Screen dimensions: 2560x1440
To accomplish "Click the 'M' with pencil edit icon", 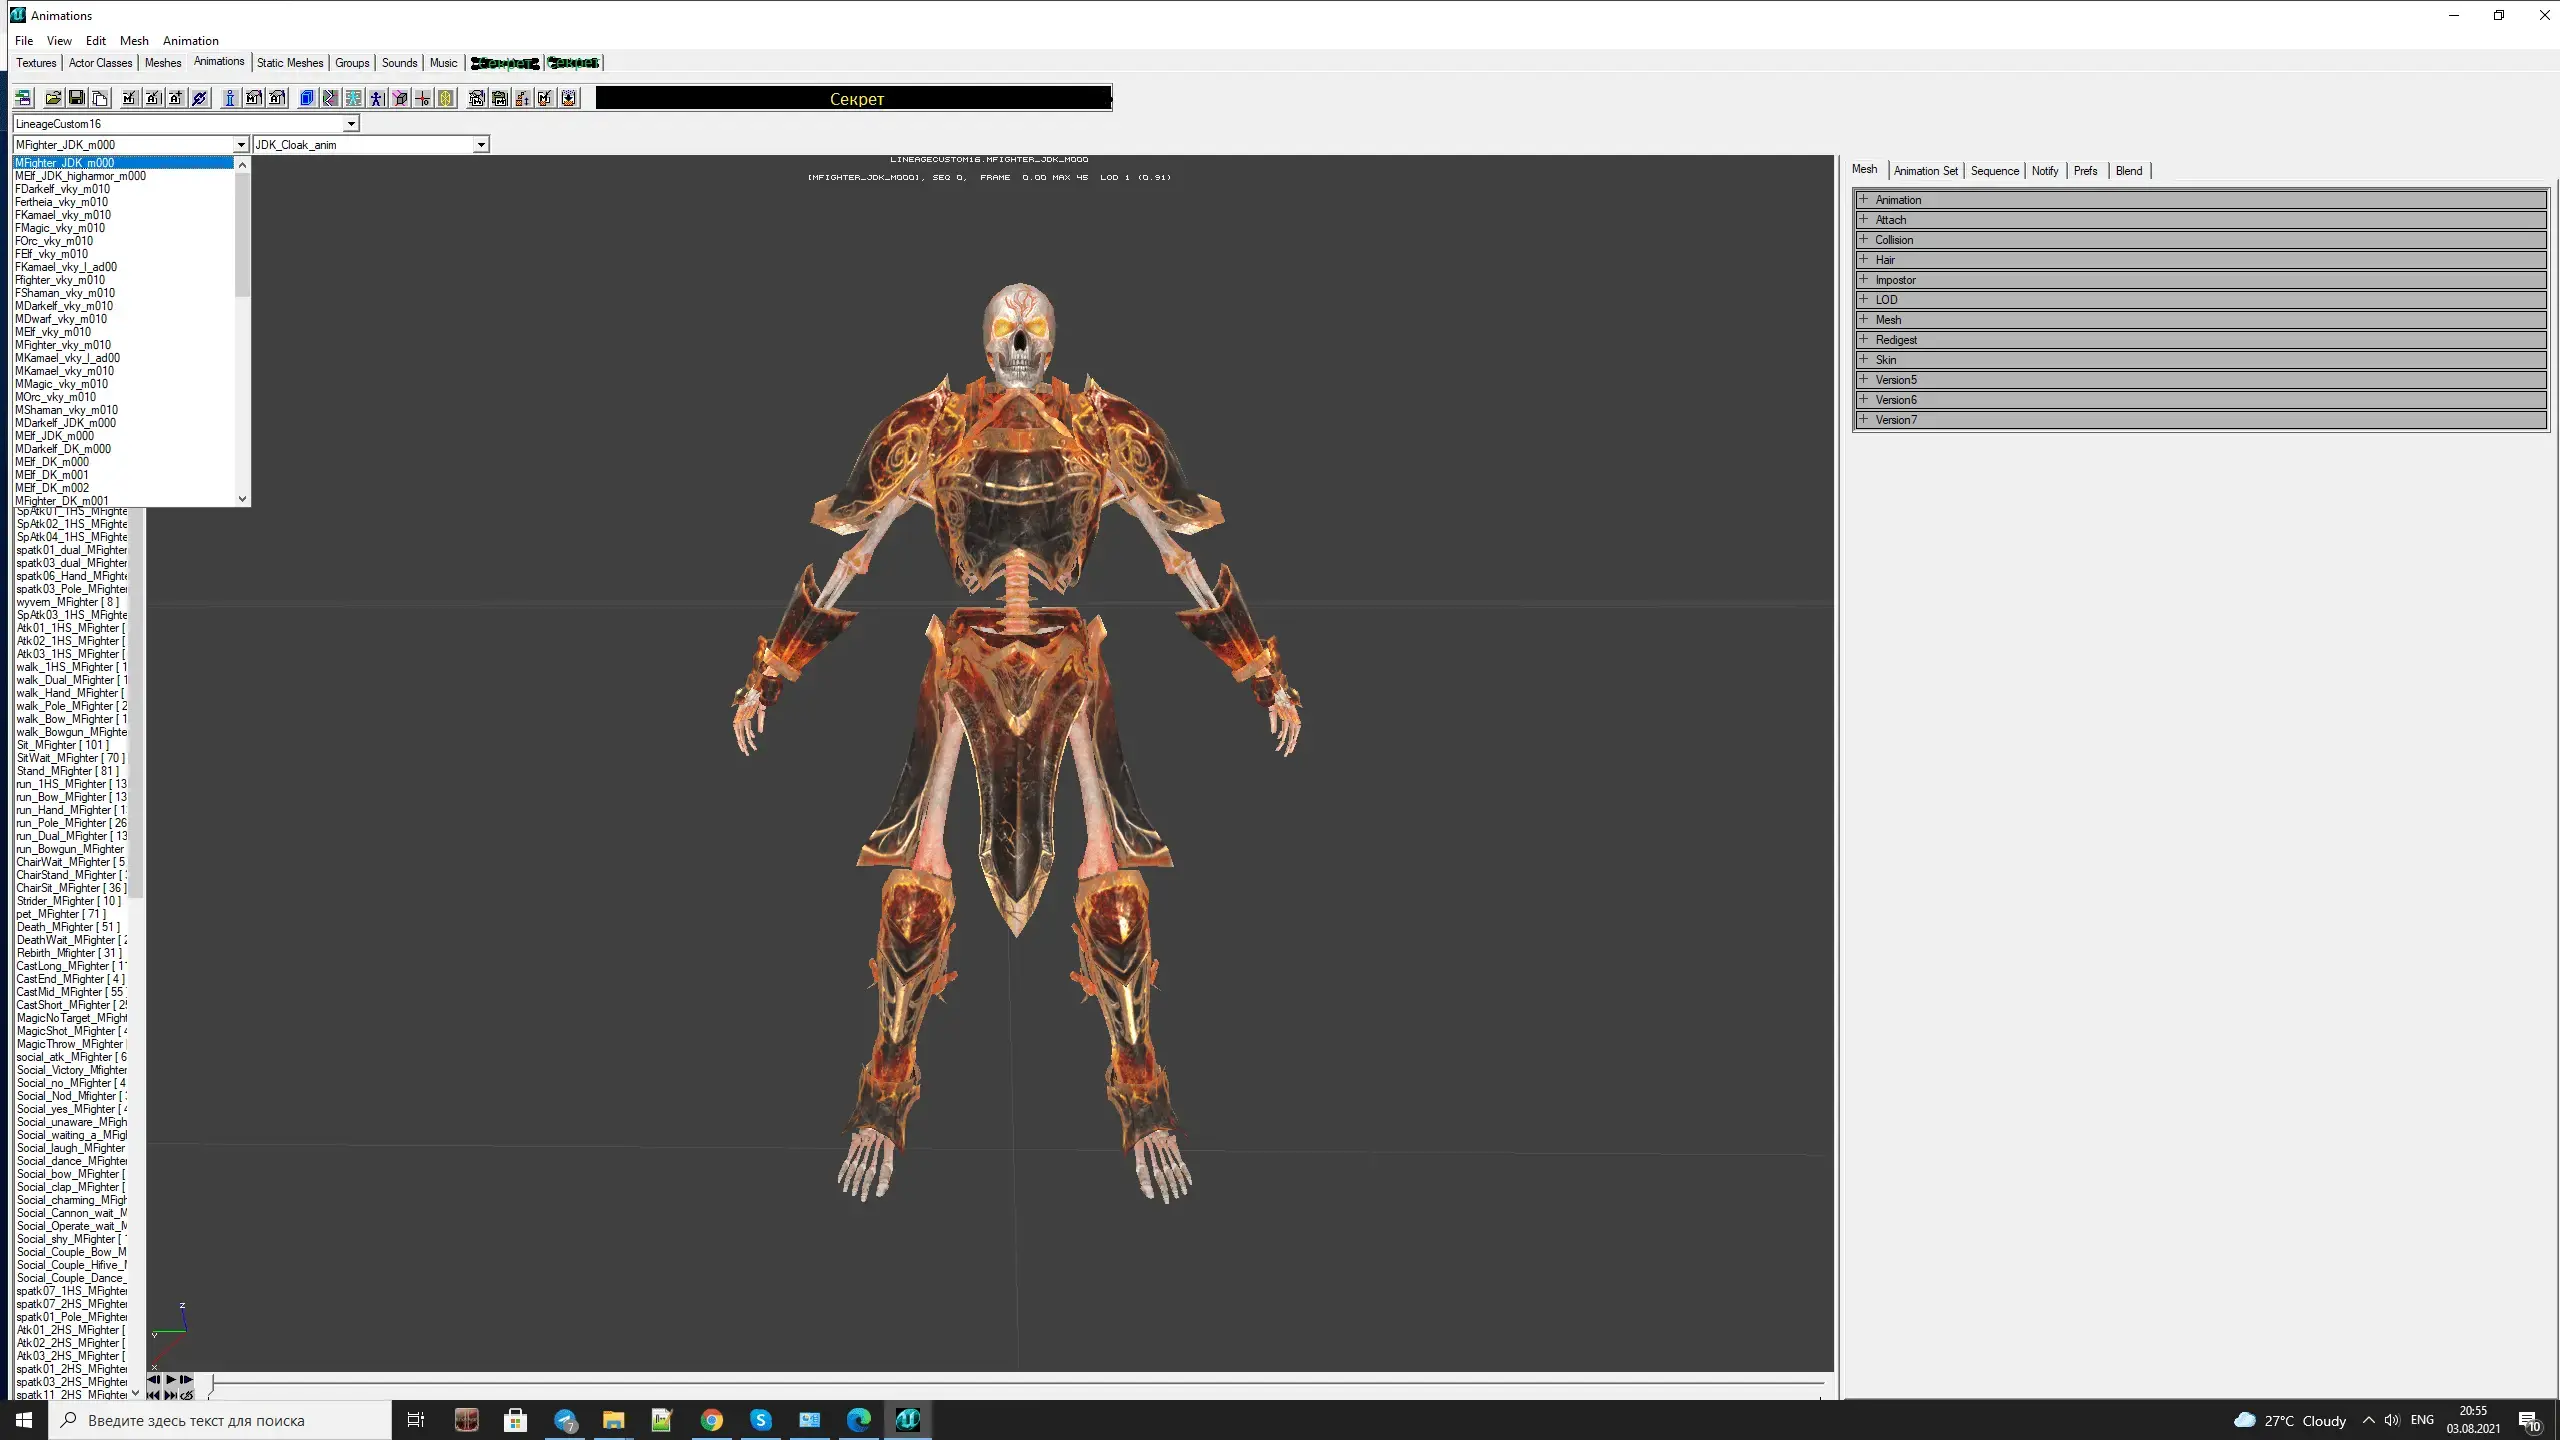I will (545, 98).
